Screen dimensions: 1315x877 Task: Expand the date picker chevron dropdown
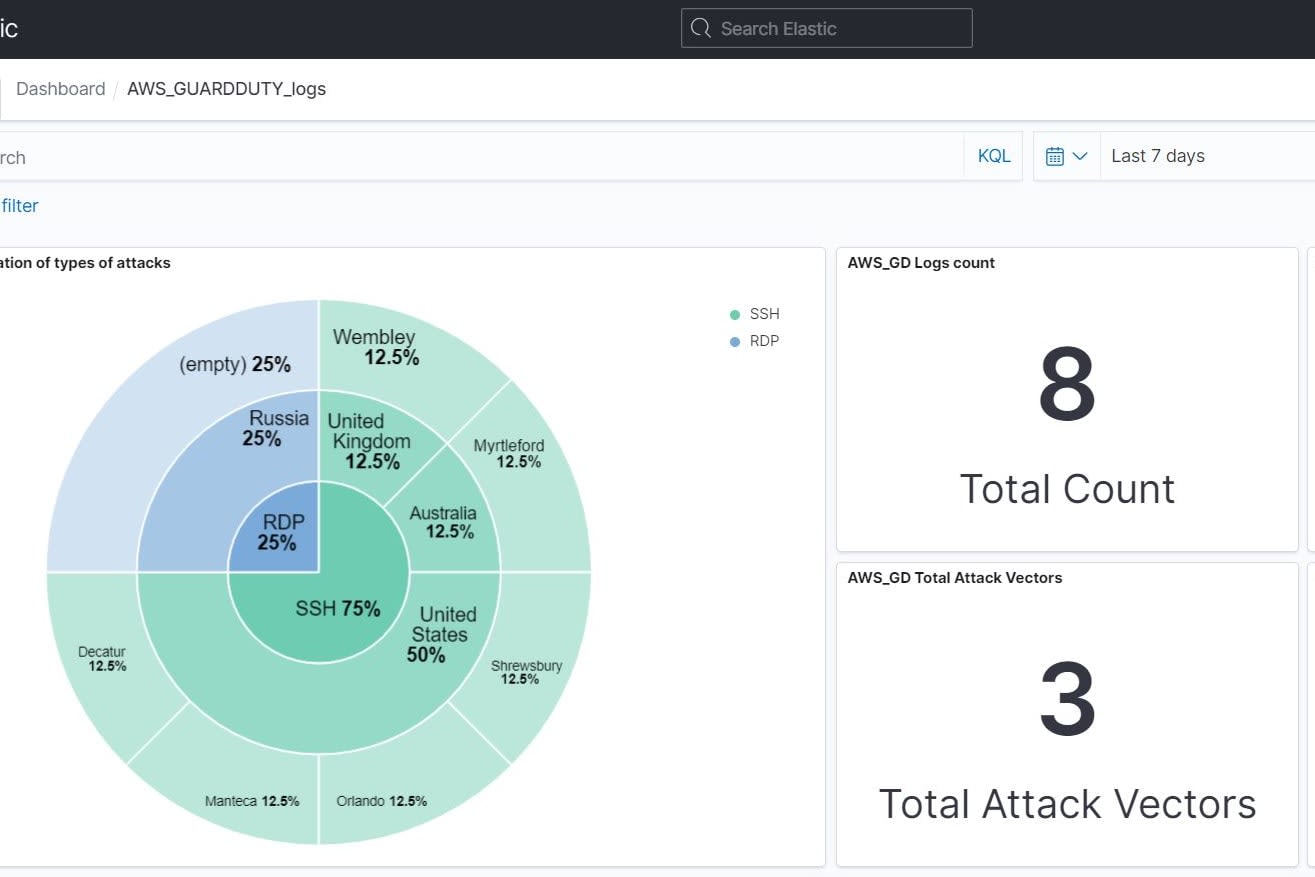tap(1080, 156)
